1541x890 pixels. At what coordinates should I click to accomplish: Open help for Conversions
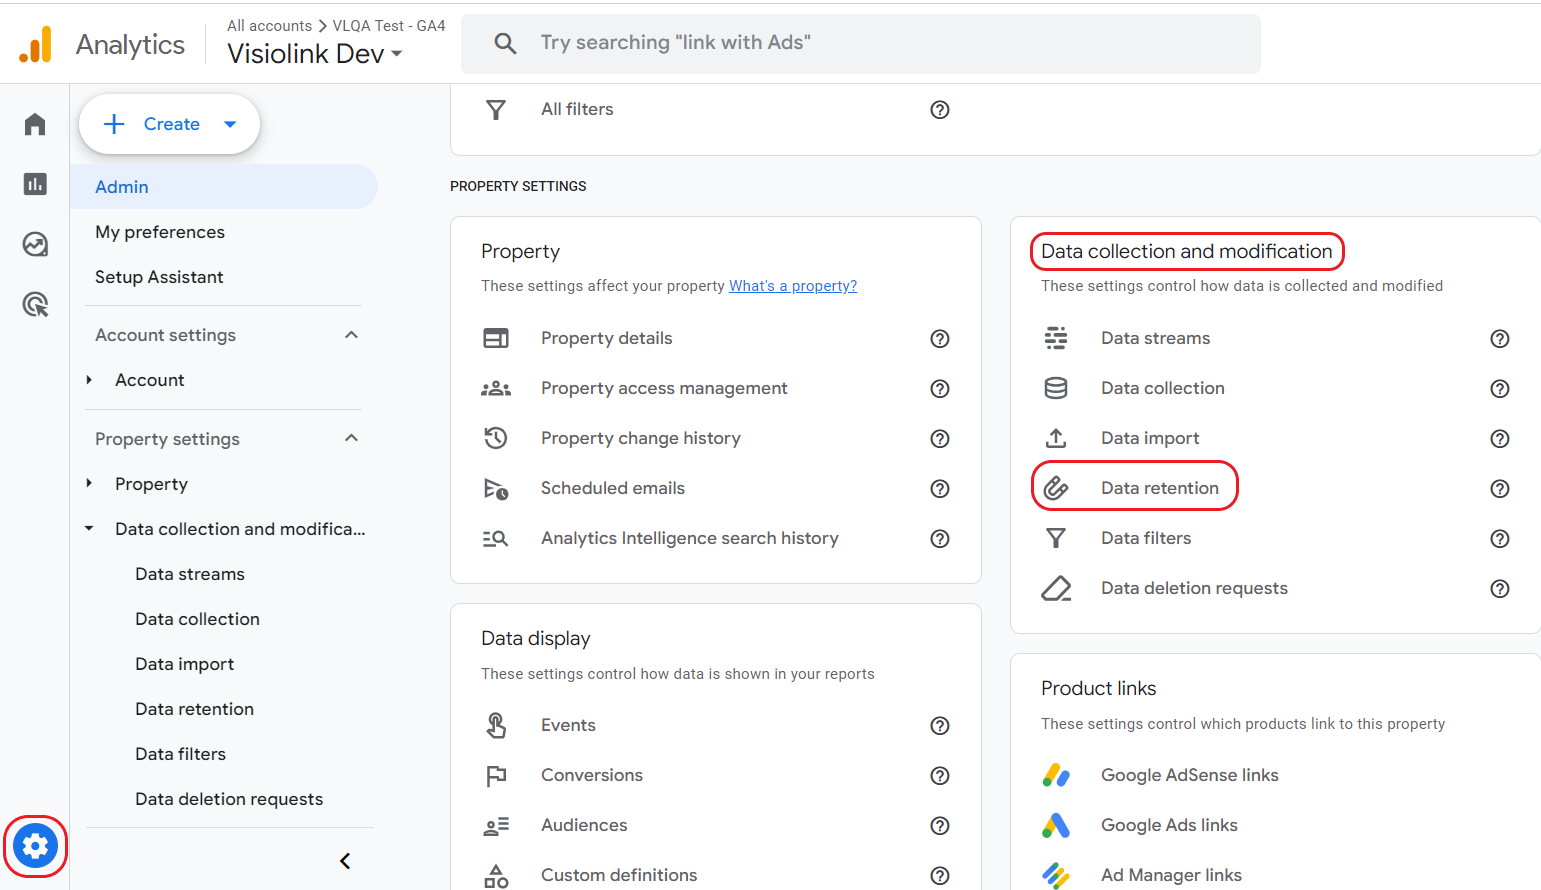pyautogui.click(x=940, y=776)
